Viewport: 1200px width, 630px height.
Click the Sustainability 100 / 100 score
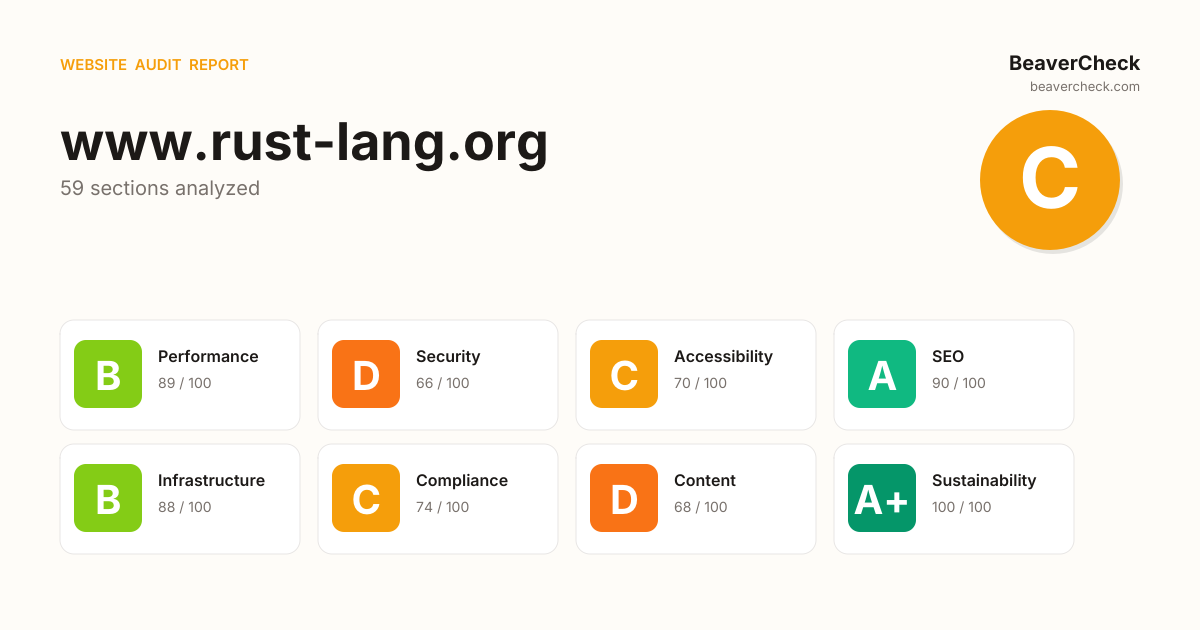pos(961,507)
